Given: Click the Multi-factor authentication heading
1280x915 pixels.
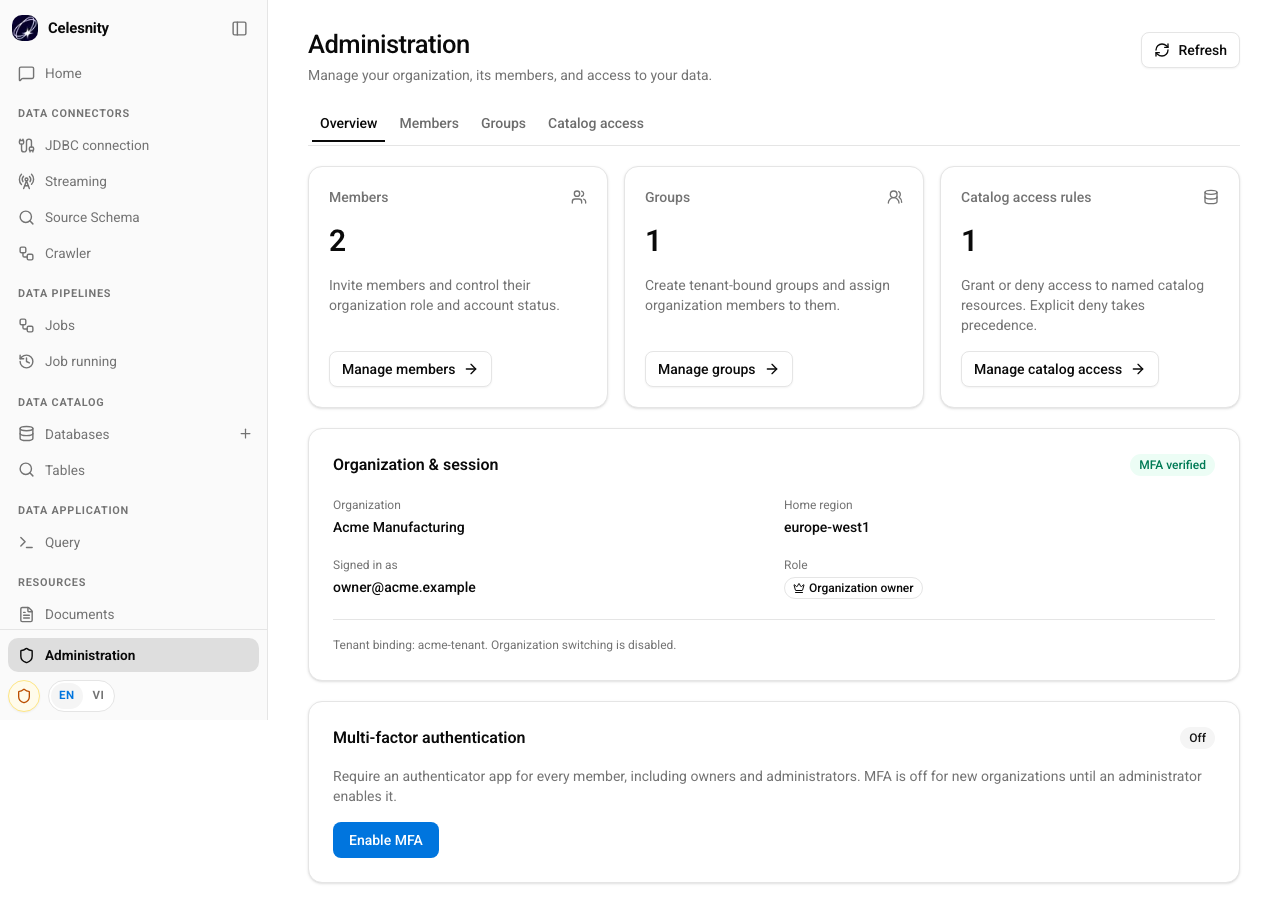Looking at the screenshot, I should point(429,738).
